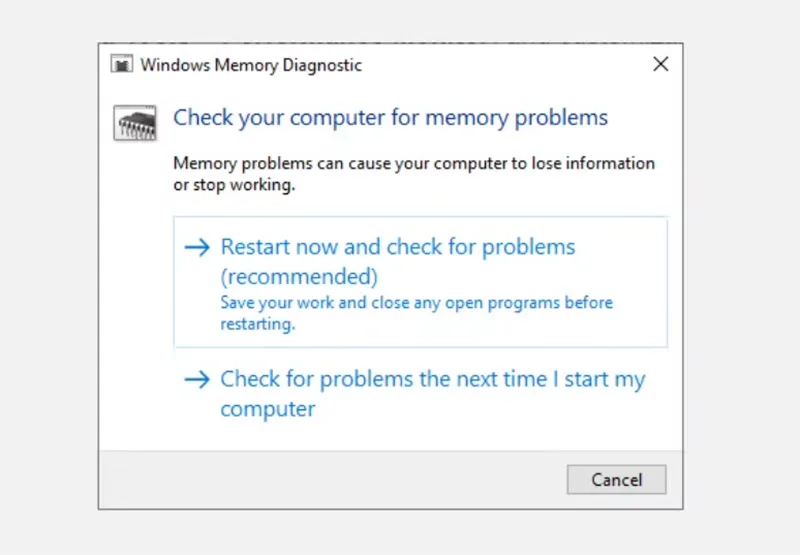Image resolution: width=800 pixels, height=555 pixels.
Task: Select Check for problems the next time I start
Action: 432,380
